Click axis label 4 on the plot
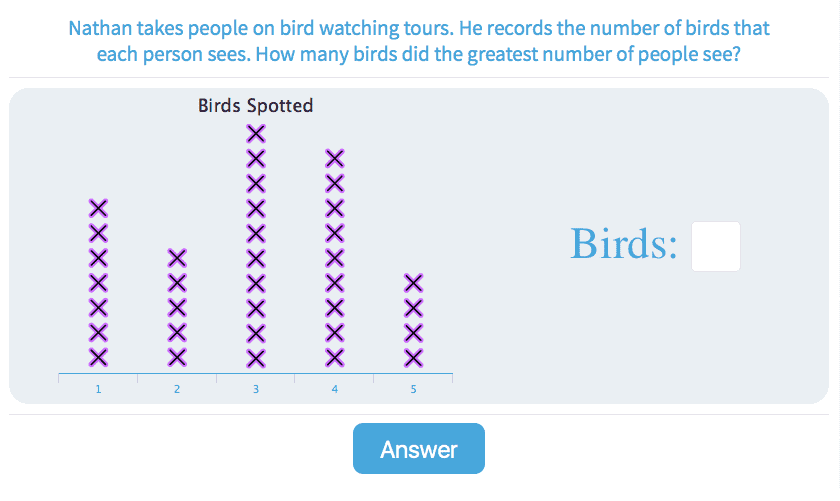The image size is (840, 501). (335, 389)
